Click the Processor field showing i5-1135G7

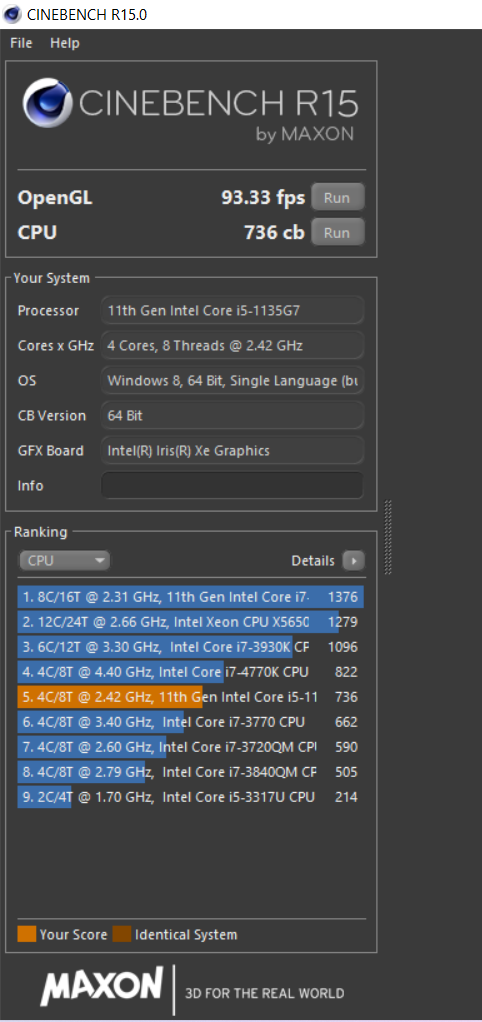233,310
